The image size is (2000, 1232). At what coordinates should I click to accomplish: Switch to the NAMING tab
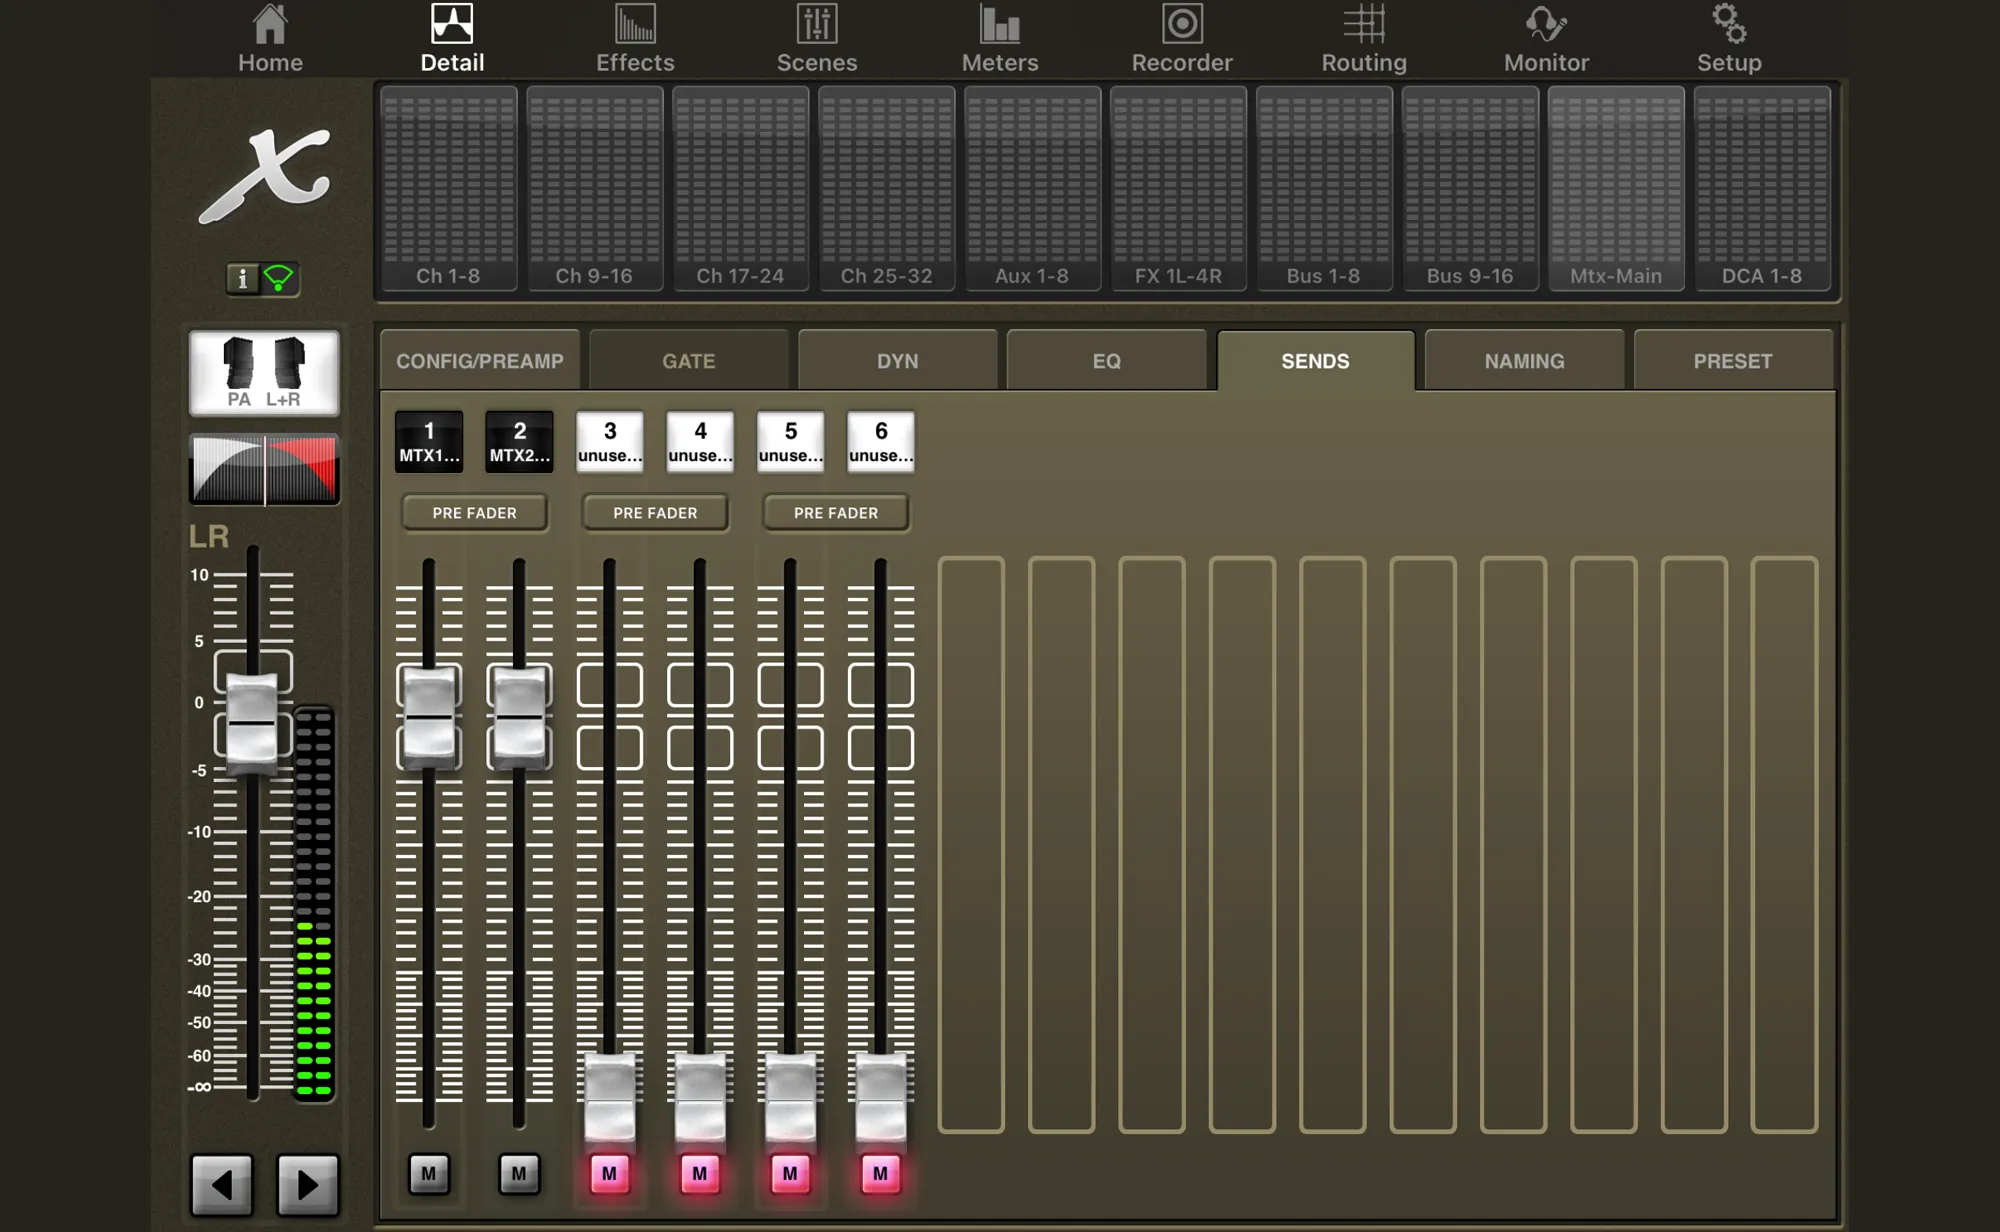tap(1525, 361)
